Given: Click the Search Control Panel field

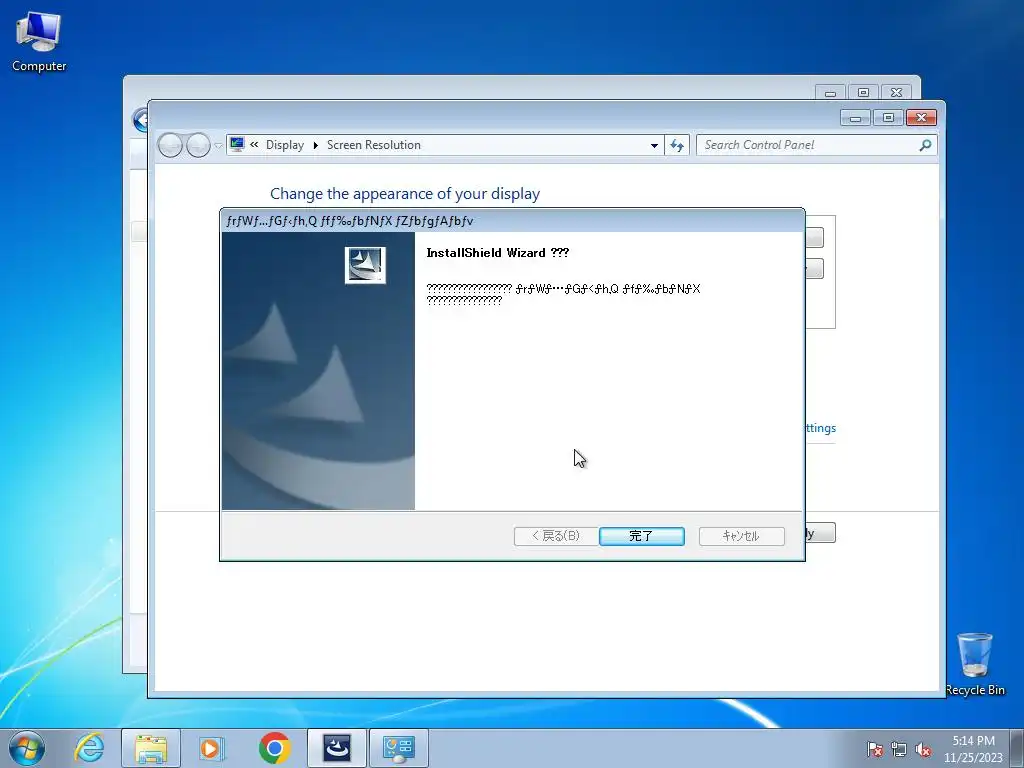Looking at the screenshot, I should point(816,146).
